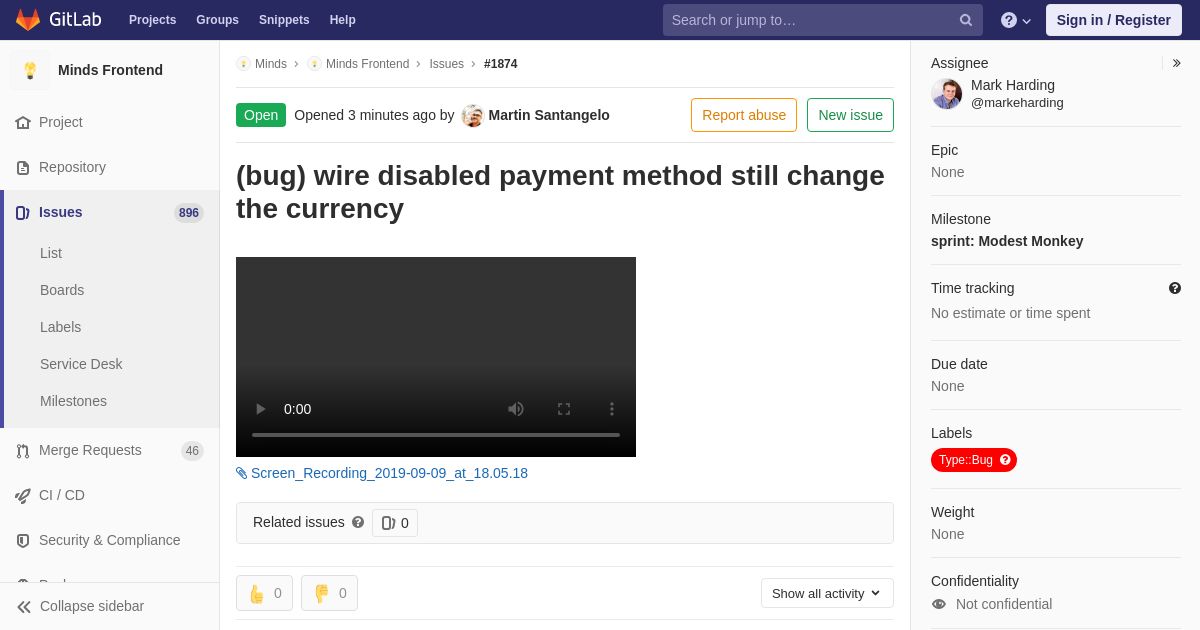
Task: Click the Time tracking help icon
Action: click(x=1175, y=288)
